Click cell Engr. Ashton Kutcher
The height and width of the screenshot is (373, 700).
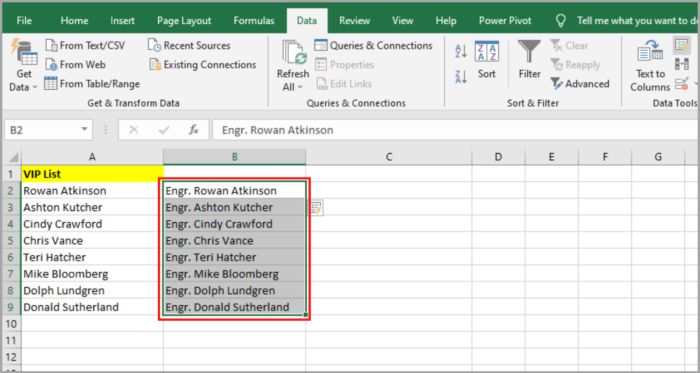234,207
